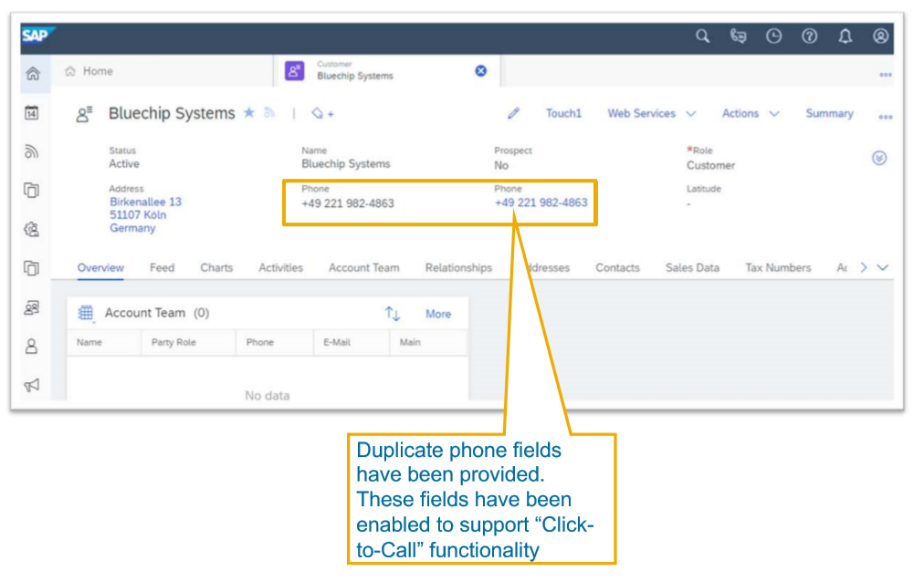Screen dimensions: 914x581
Task: Switch to the Contacts tab
Action: [617, 267]
